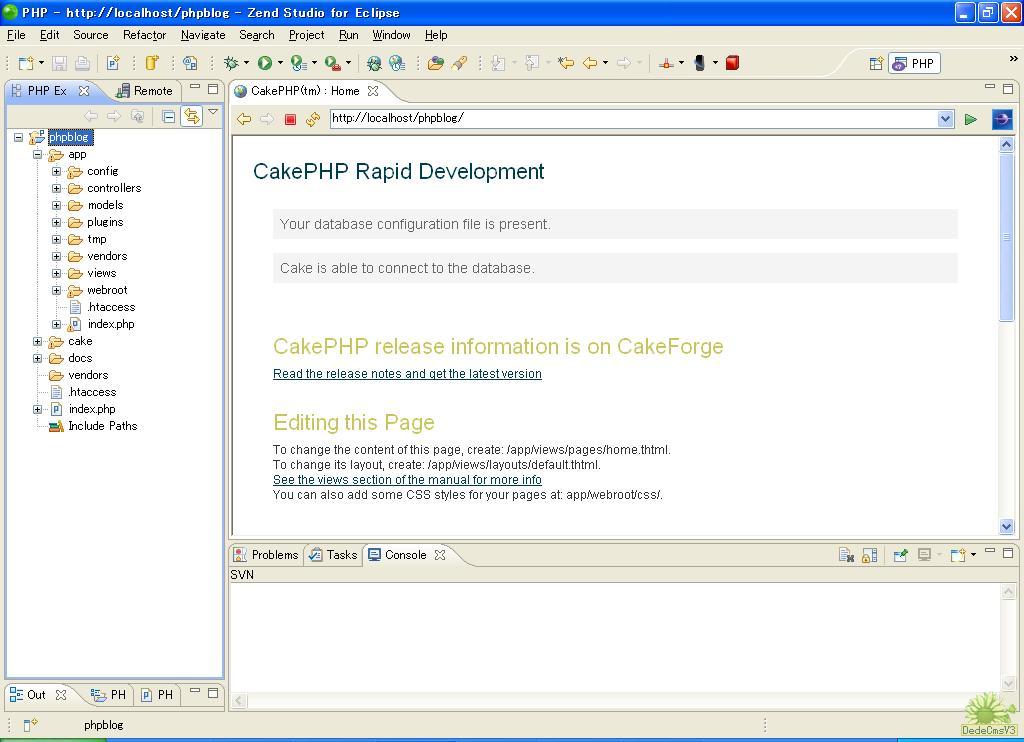Click the Print toolbar icon
Image resolution: width=1024 pixels, height=742 pixels.
coord(82,63)
